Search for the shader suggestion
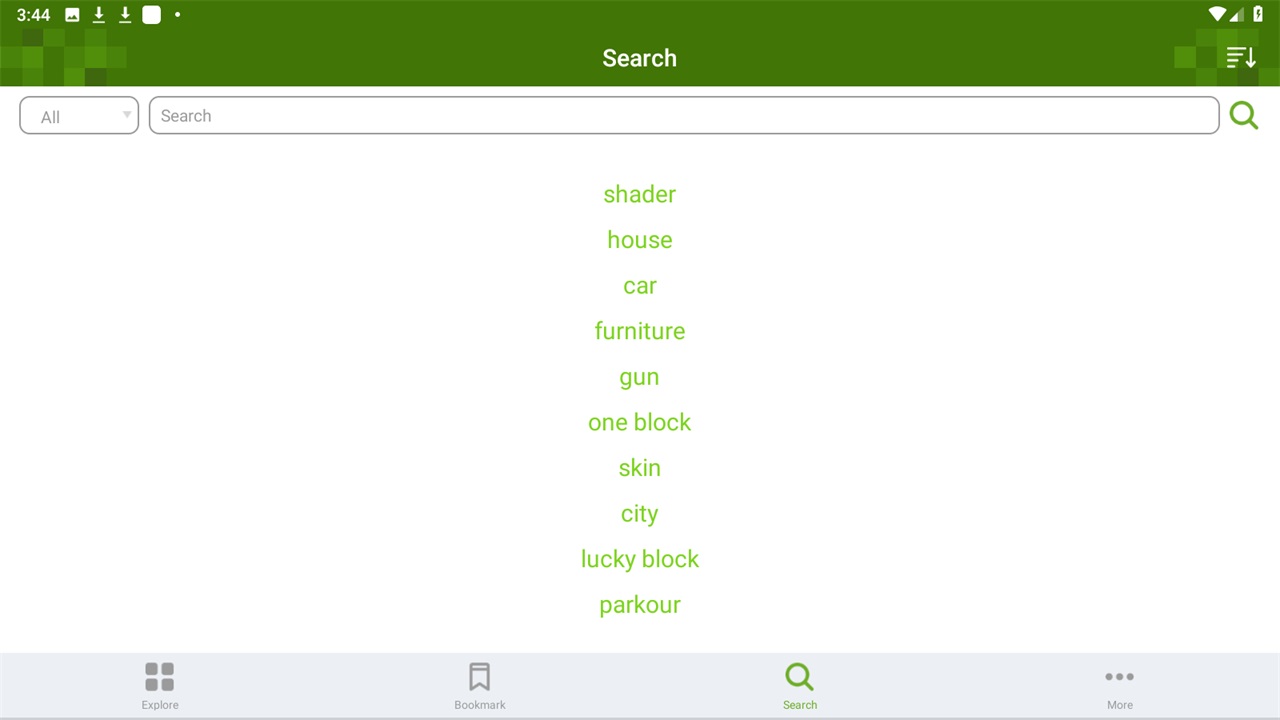The height and width of the screenshot is (720, 1280). tap(640, 194)
